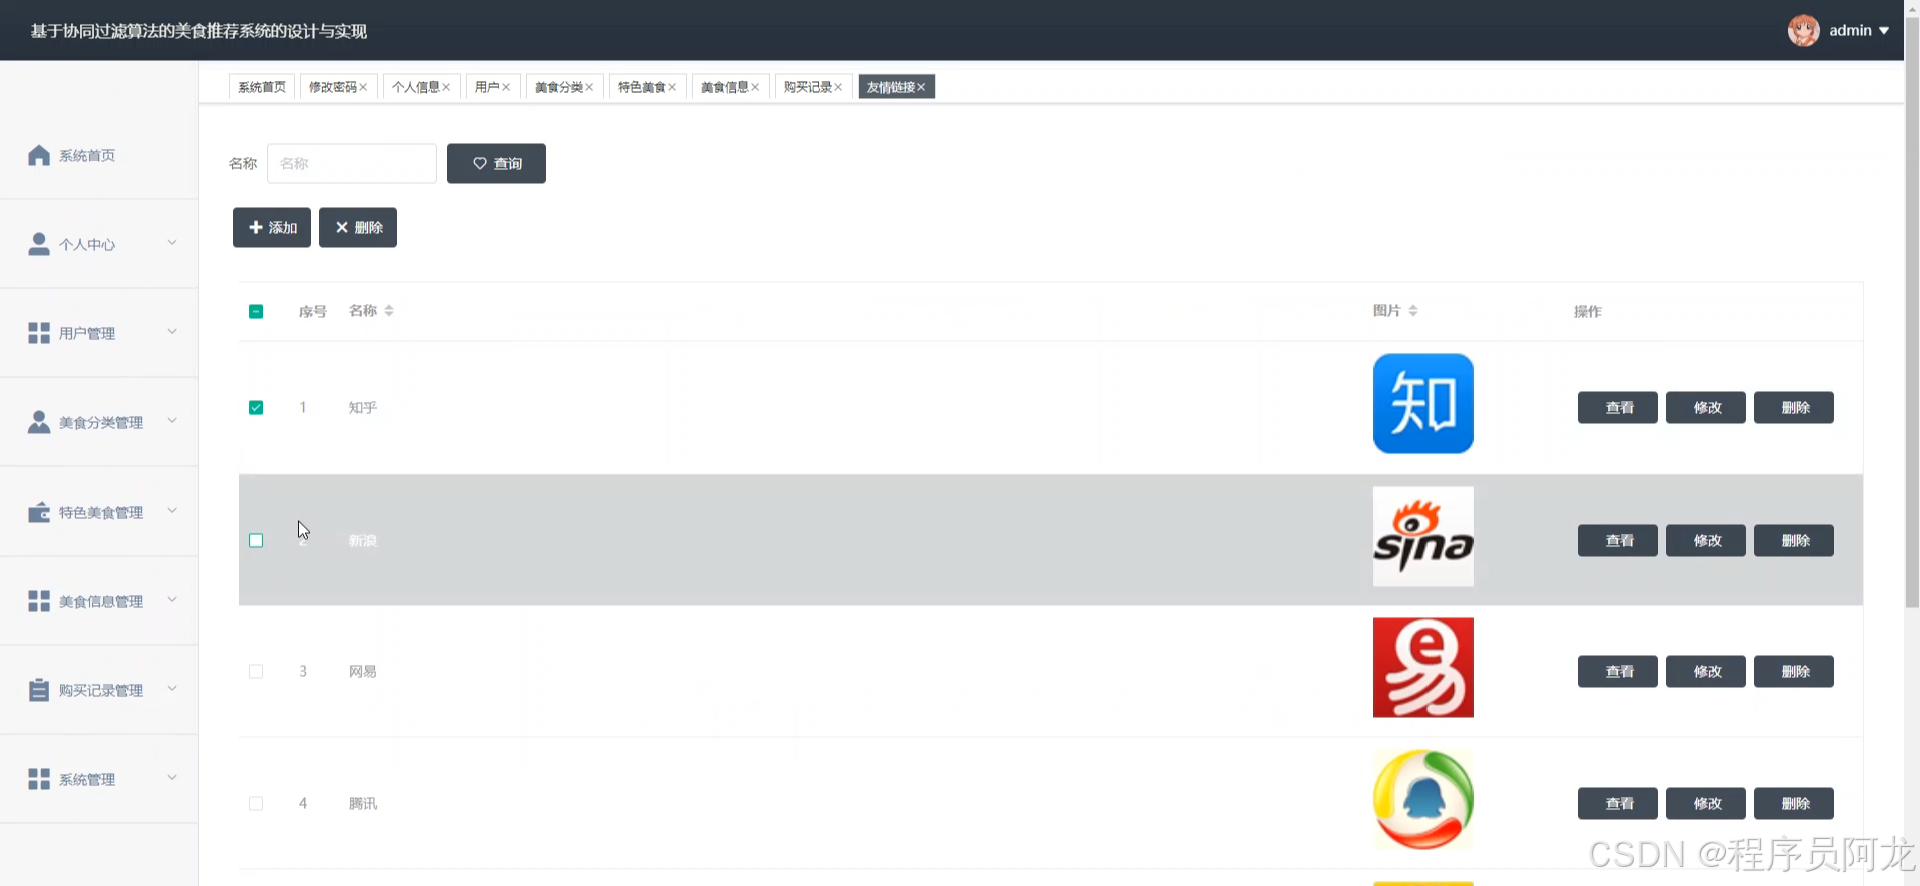Image resolution: width=1920 pixels, height=886 pixels.
Task: Close the 美食分类 tab
Action: point(589,87)
